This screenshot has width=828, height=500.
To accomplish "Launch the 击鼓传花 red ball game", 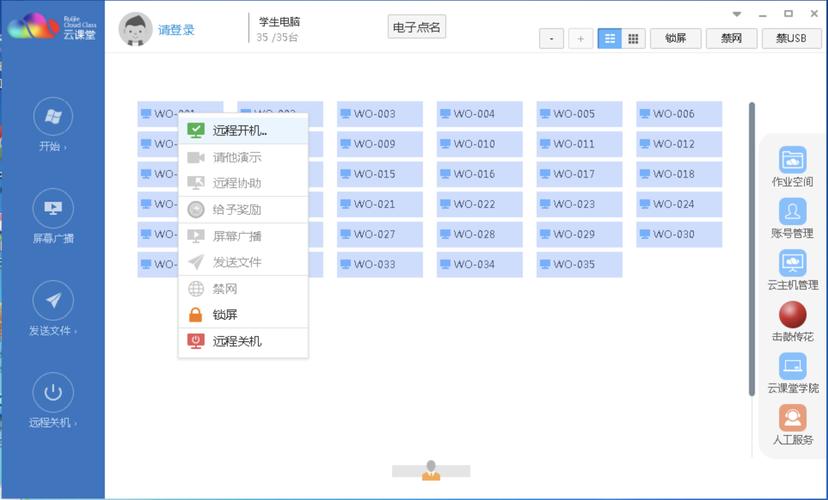I will tap(792, 315).
